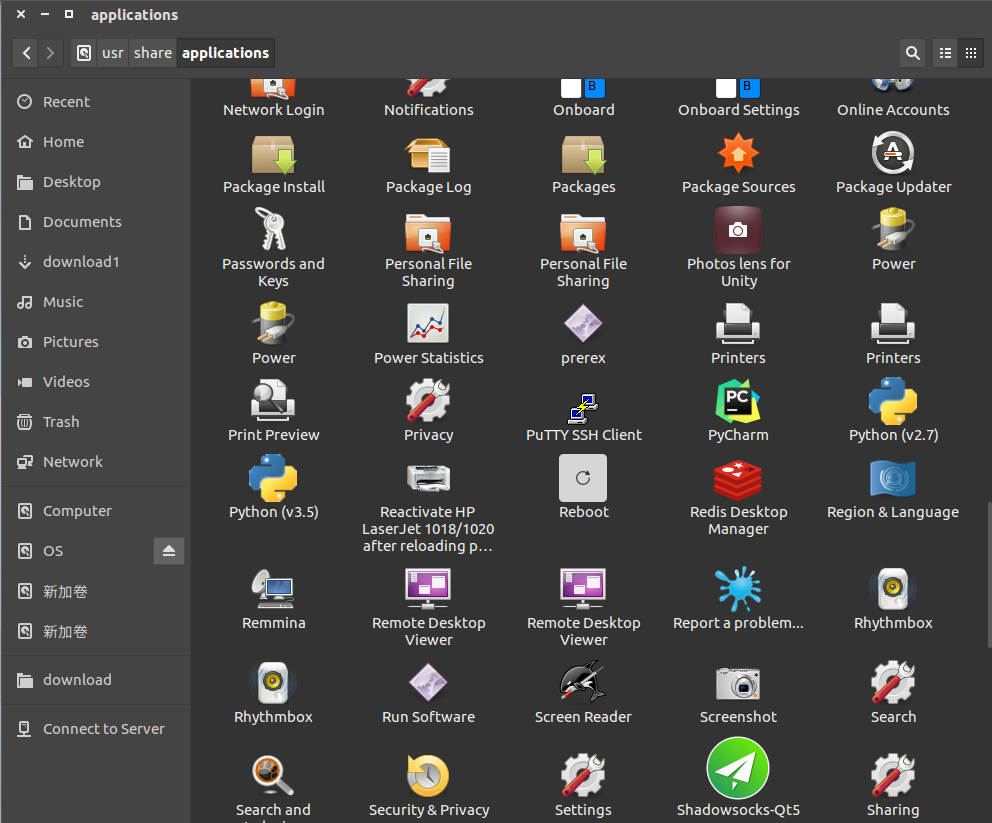Open Documents in the sidebar
This screenshot has height=823, width=992.
click(96, 222)
